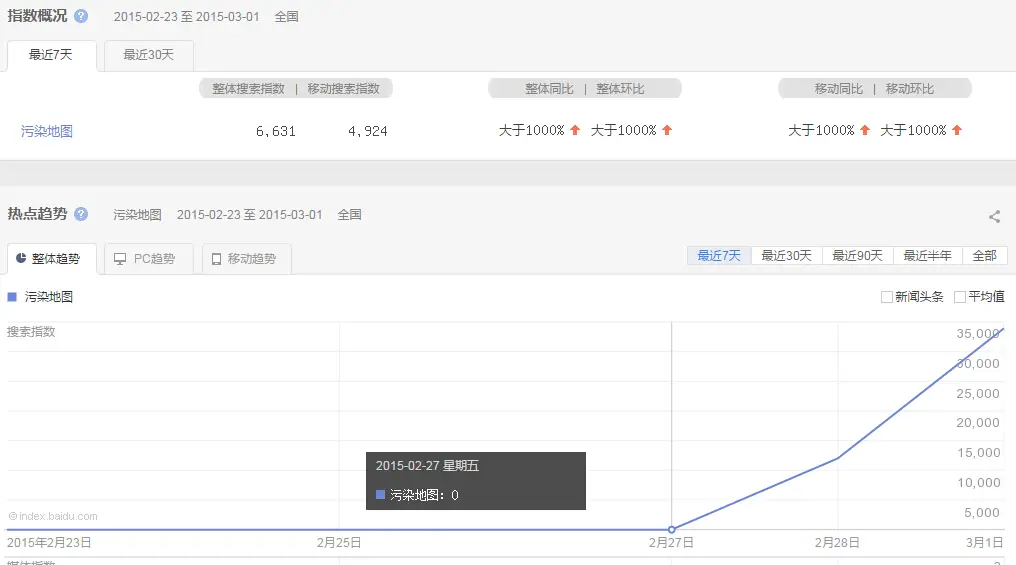Viewport: 1016px width, 565px height.
Task: Click the overall index value 6,631
Action: (x=276, y=132)
